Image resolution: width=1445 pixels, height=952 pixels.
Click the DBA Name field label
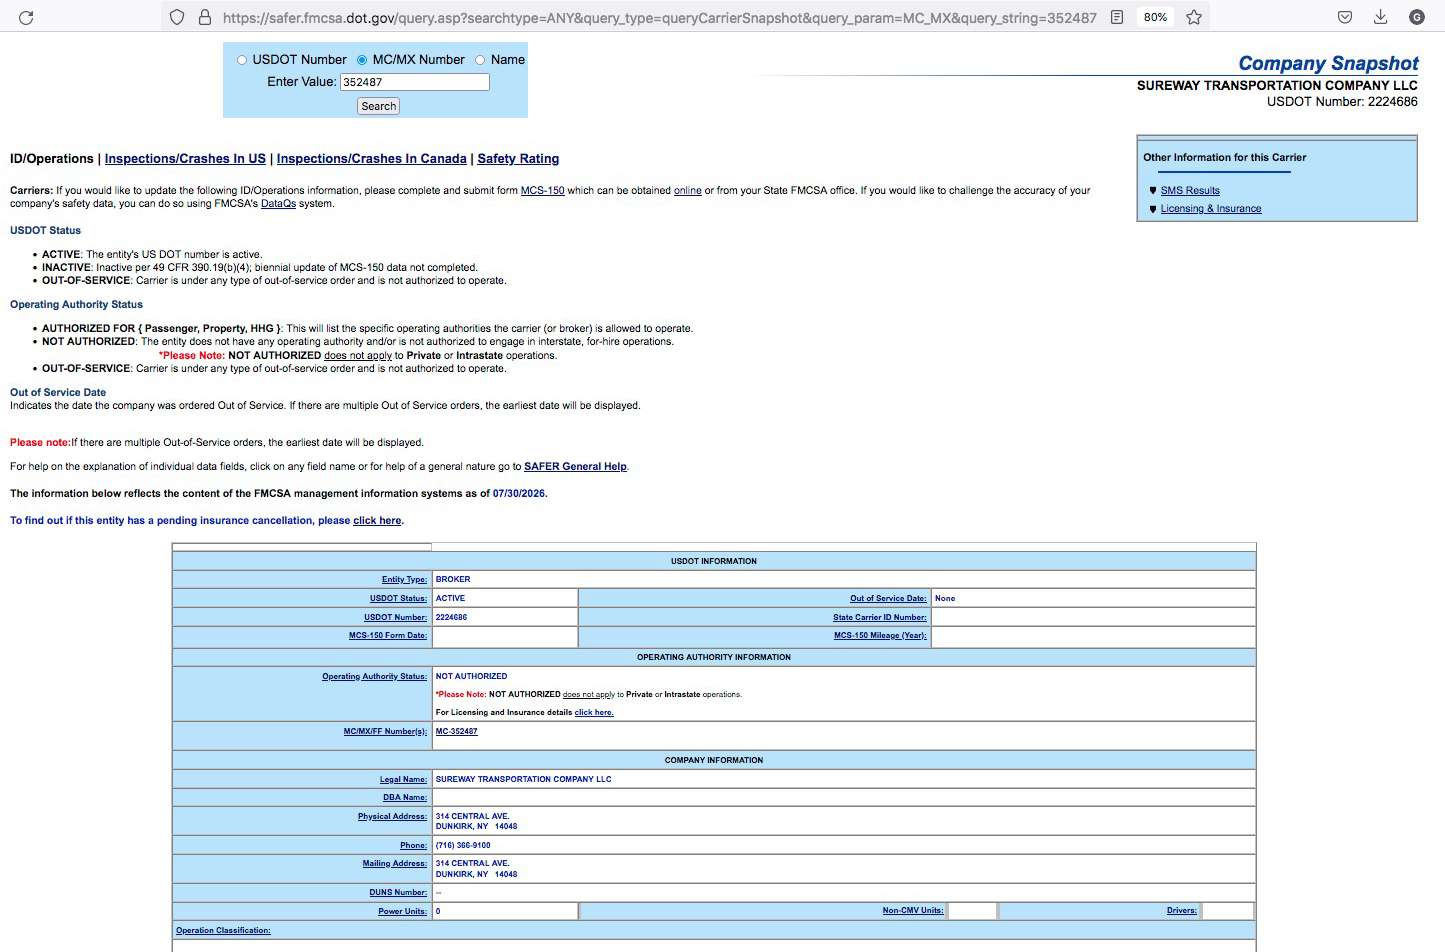click(x=405, y=798)
